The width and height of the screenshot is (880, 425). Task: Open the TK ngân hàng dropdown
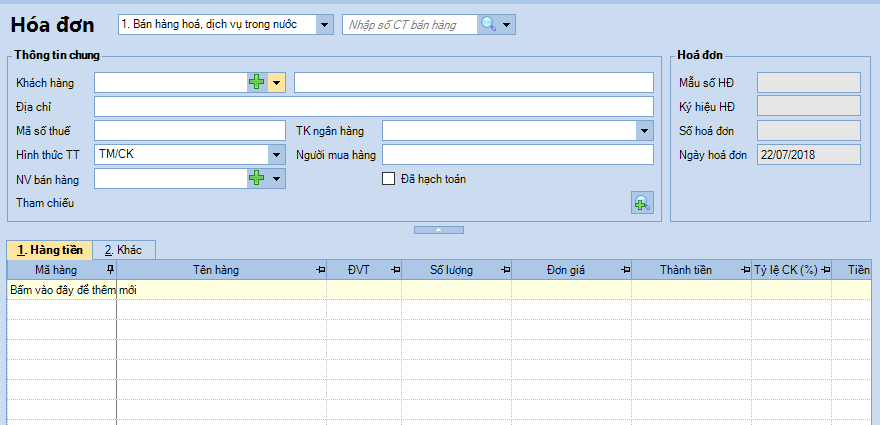[x=645, y=131]
